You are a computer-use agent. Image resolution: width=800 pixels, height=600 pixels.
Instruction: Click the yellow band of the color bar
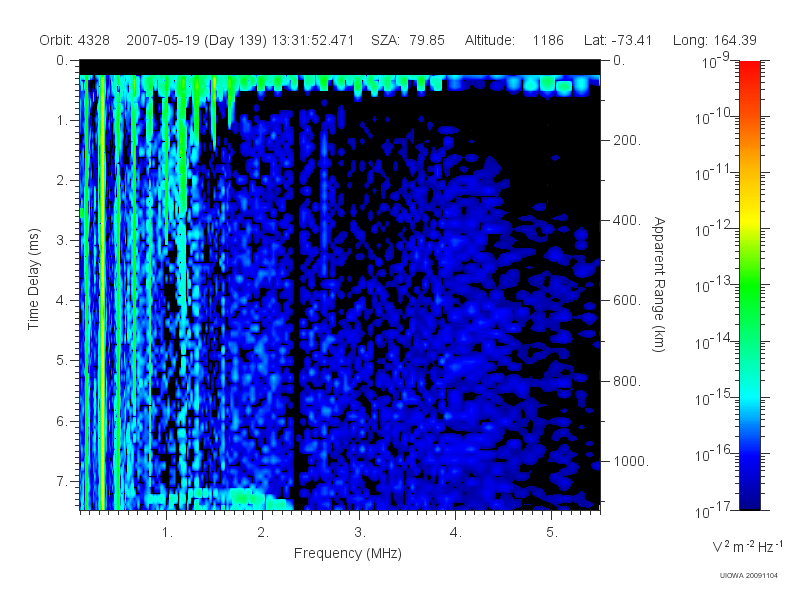749,219
